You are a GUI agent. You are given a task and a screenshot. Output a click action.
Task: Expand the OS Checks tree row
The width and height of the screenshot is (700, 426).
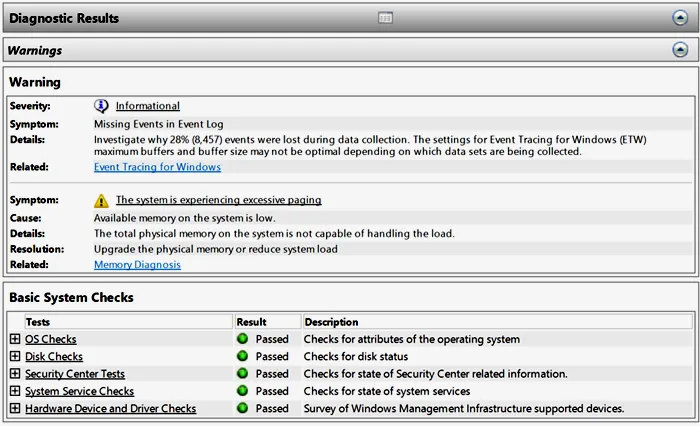click(15, 340)
